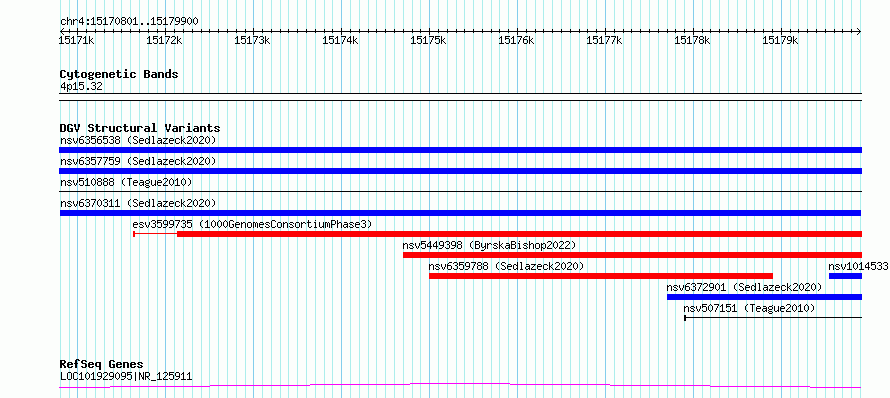Select the thin nsv507151 variant line
This screenshot has width=890, height=398.
pyautogui.click(x=773, y=318)
